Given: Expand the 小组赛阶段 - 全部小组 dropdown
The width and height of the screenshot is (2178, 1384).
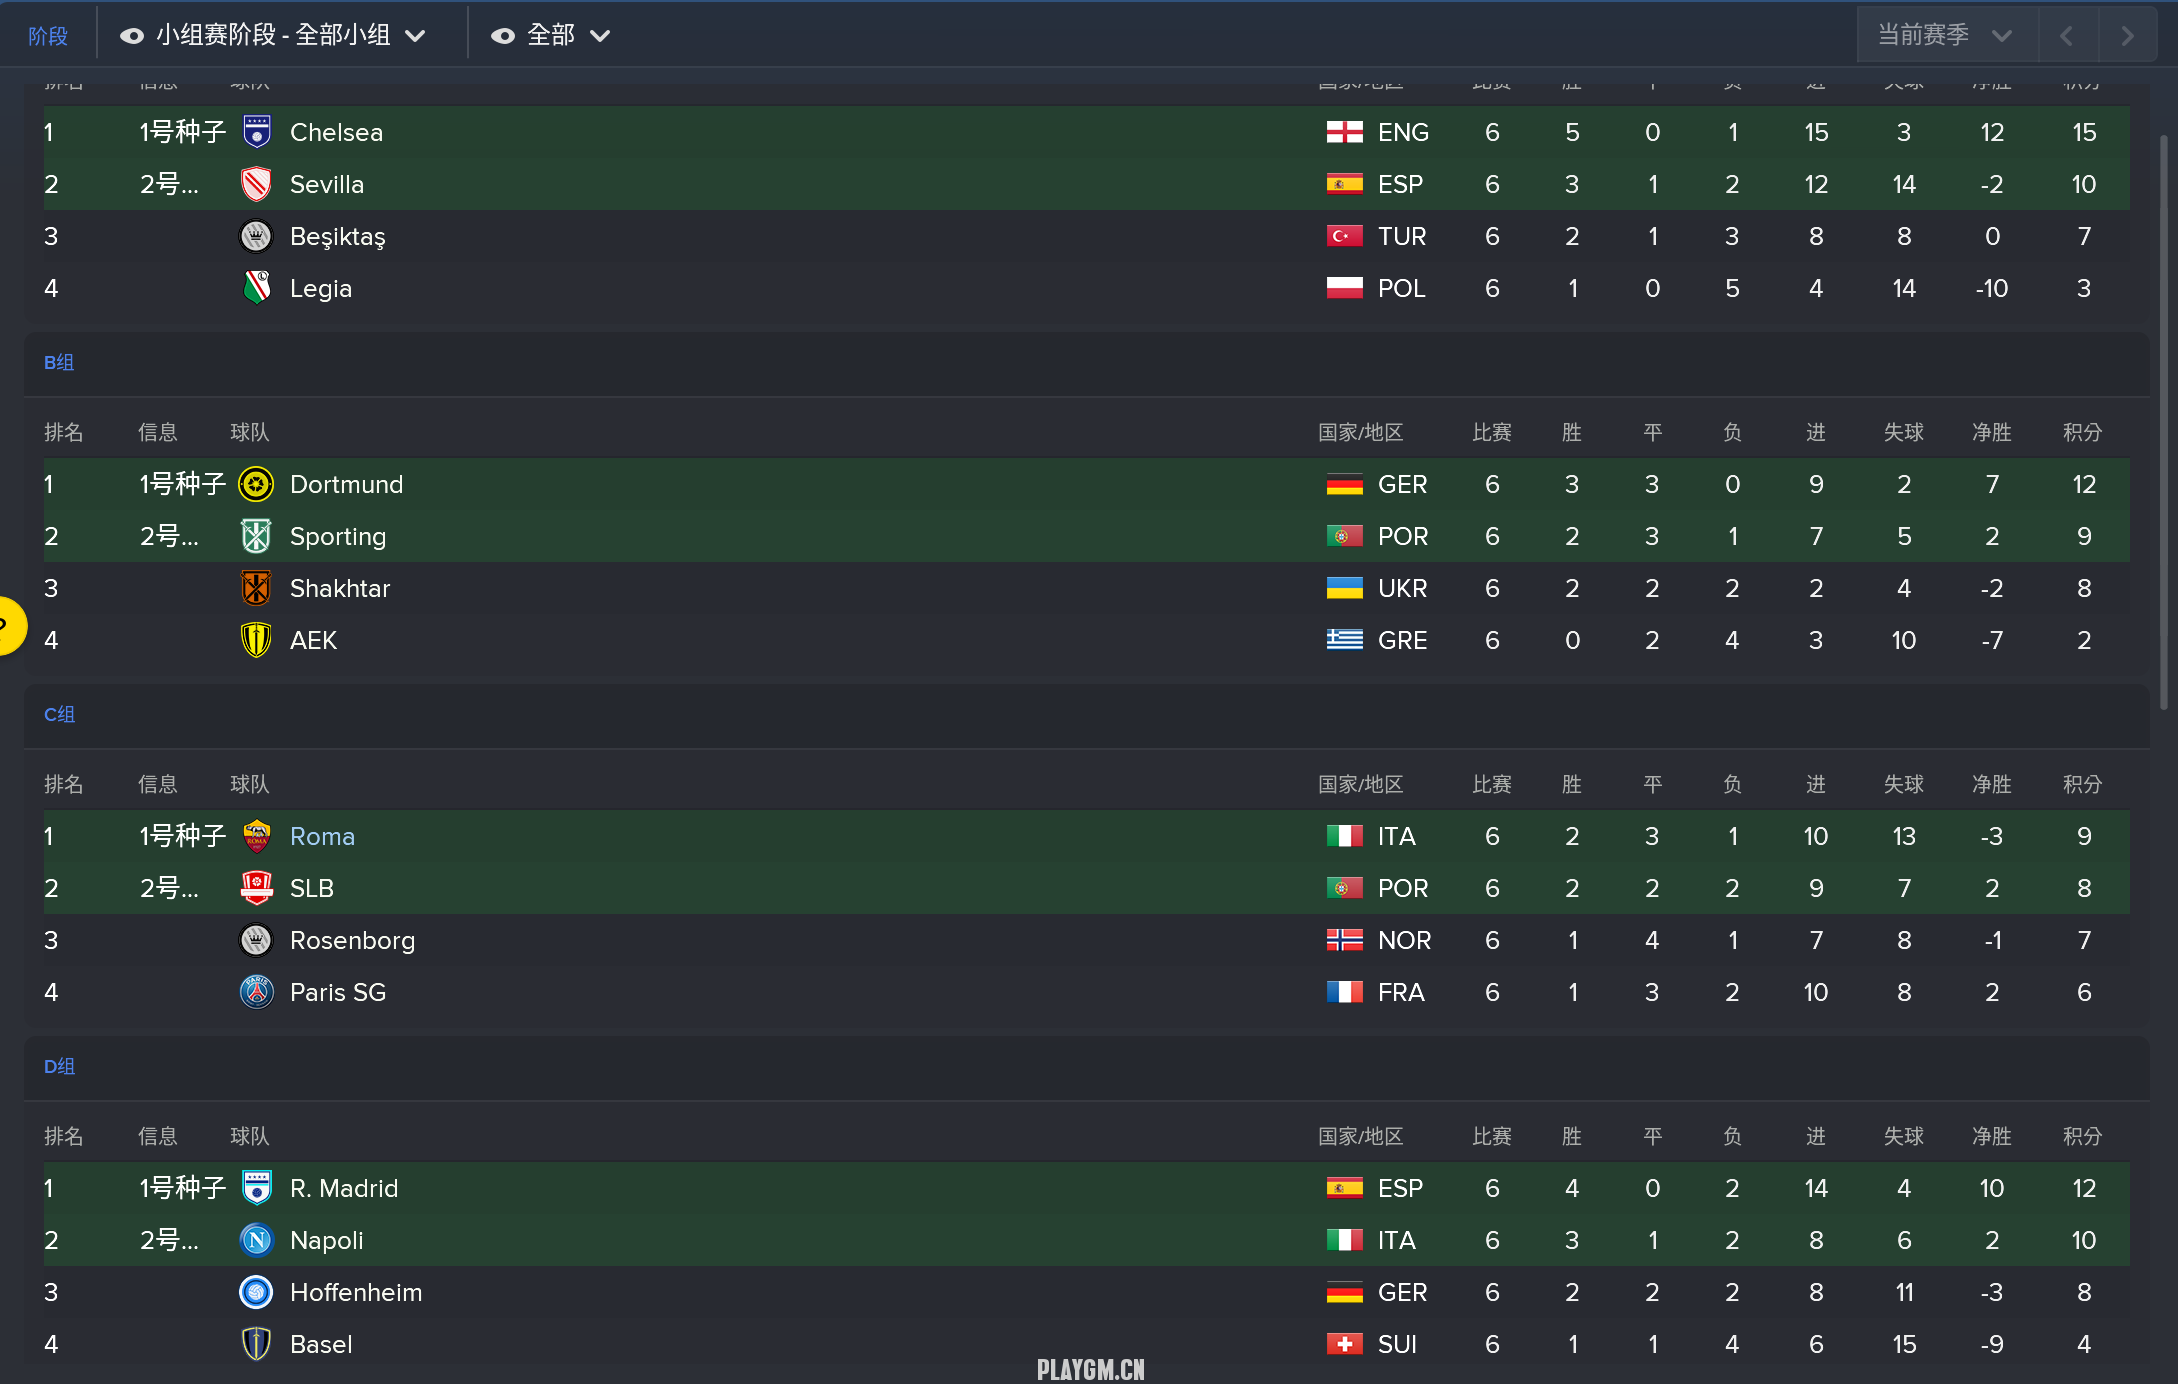Looking at the screenshot, I should (274, 36).
